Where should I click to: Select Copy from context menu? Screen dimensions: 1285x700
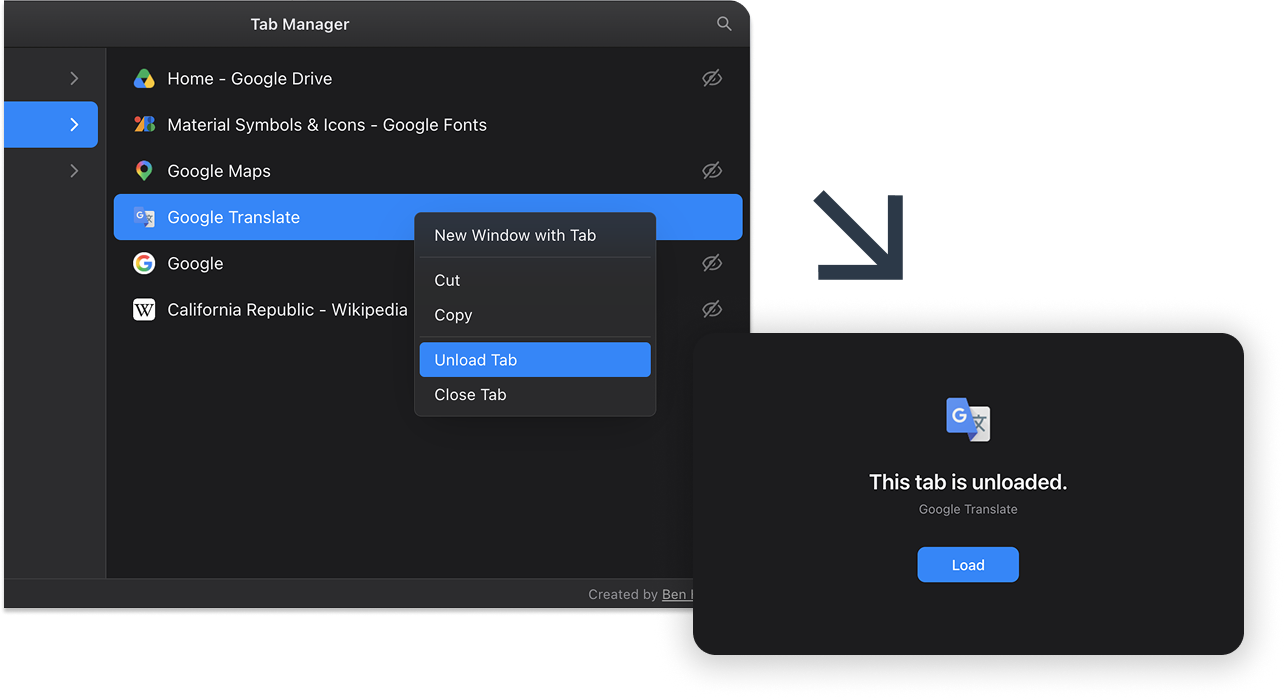[535, 315]
